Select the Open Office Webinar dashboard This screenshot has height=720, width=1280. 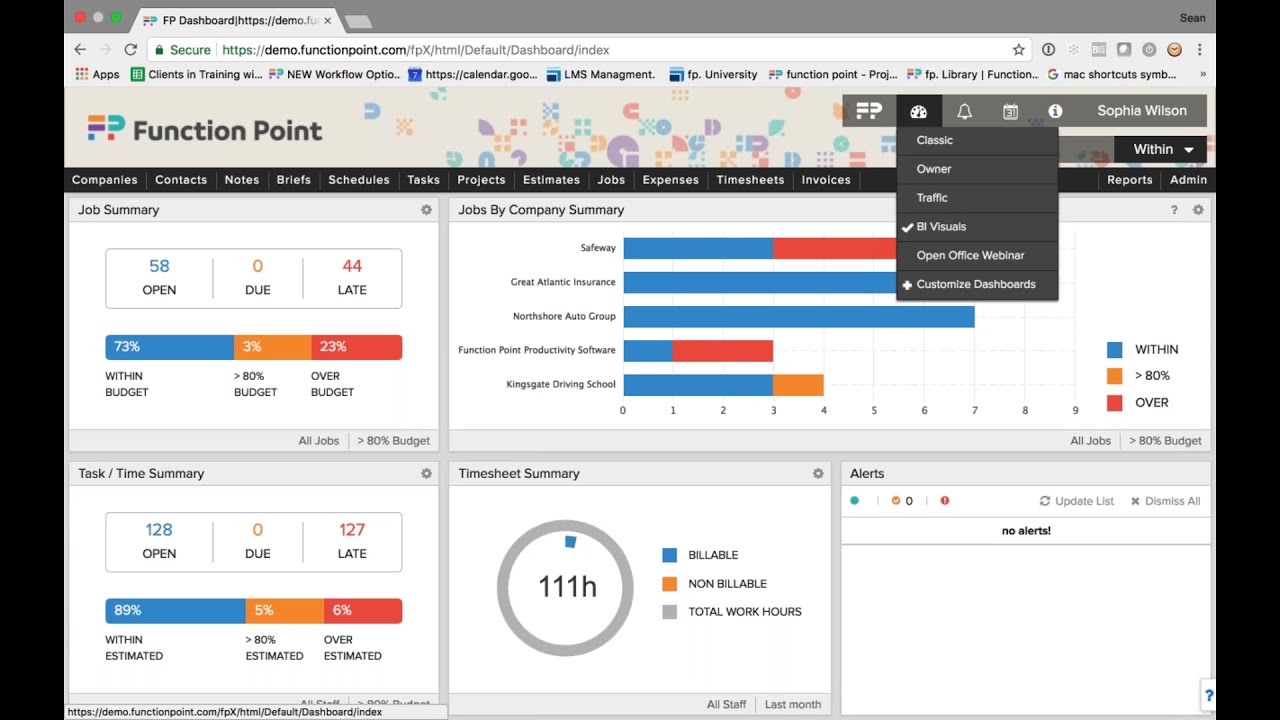coord(976,256)
